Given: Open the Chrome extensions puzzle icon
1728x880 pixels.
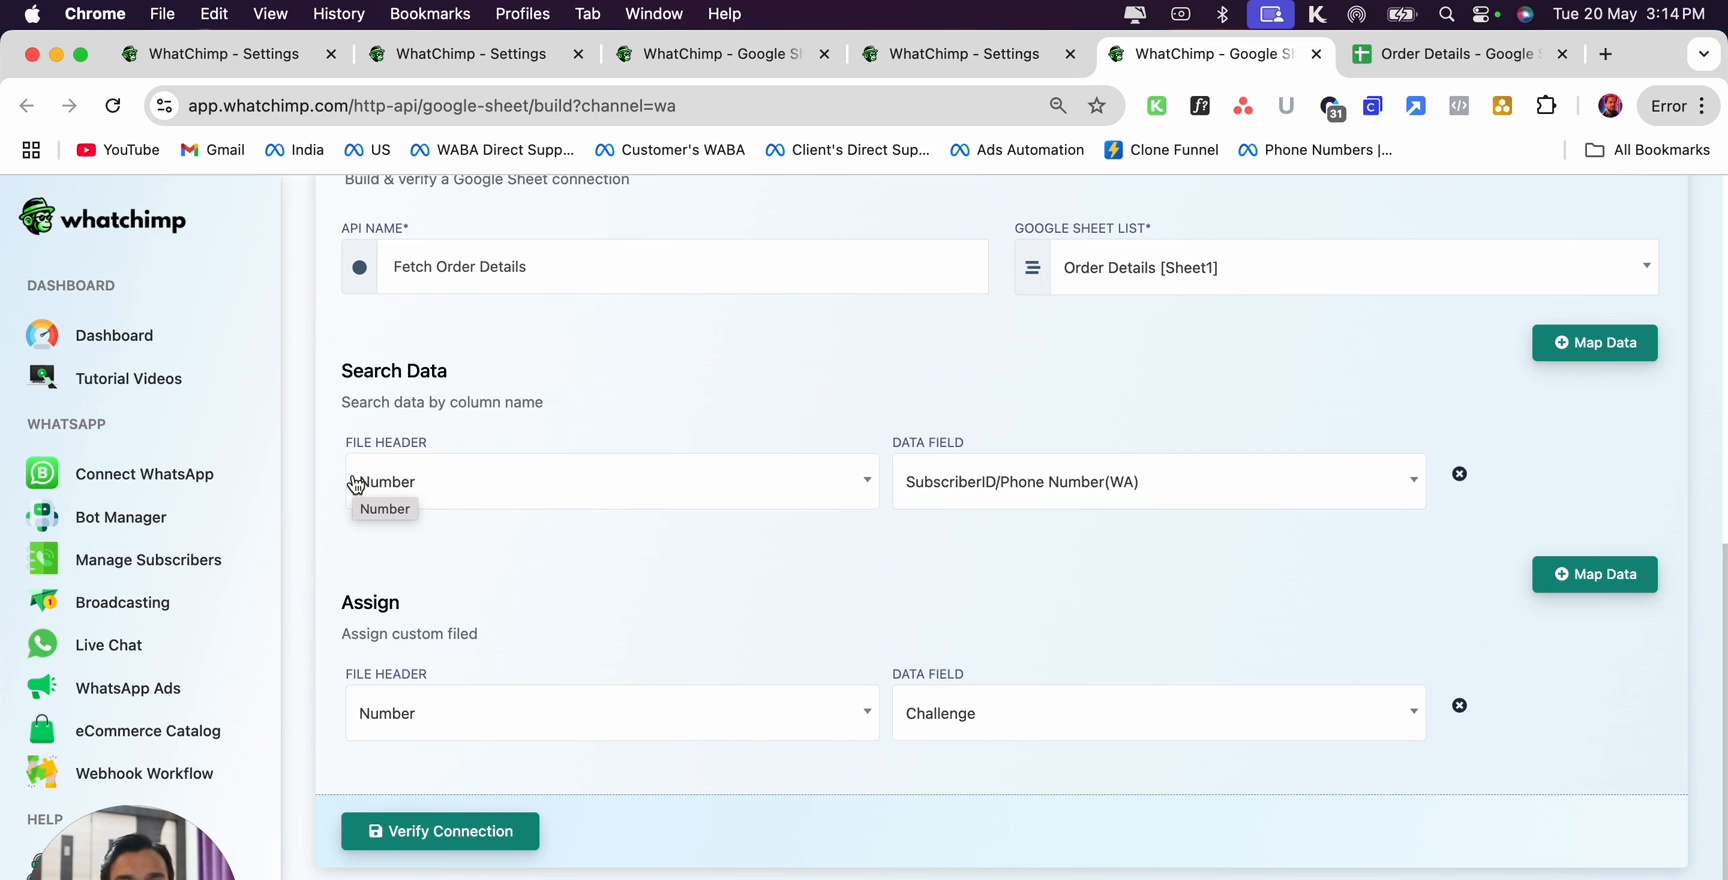Looking at the screenshot, I should [x=1546, y=105].
